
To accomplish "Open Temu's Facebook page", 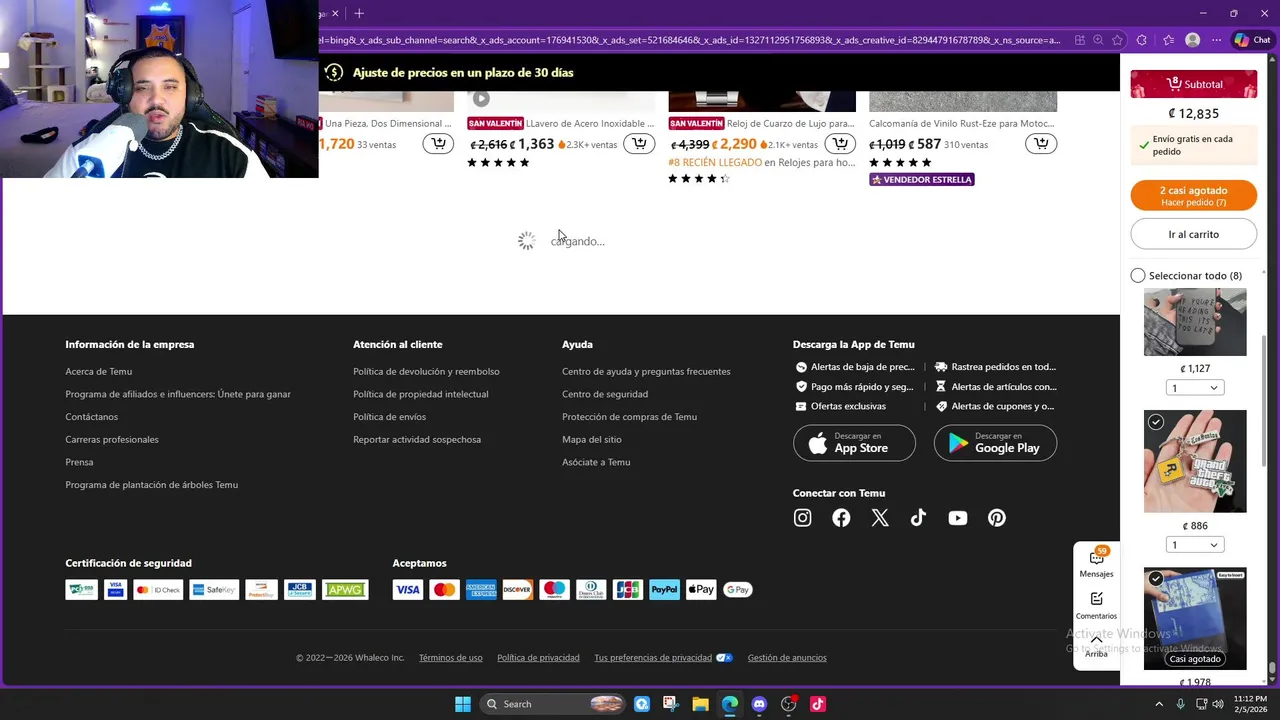I will [841, 518].
